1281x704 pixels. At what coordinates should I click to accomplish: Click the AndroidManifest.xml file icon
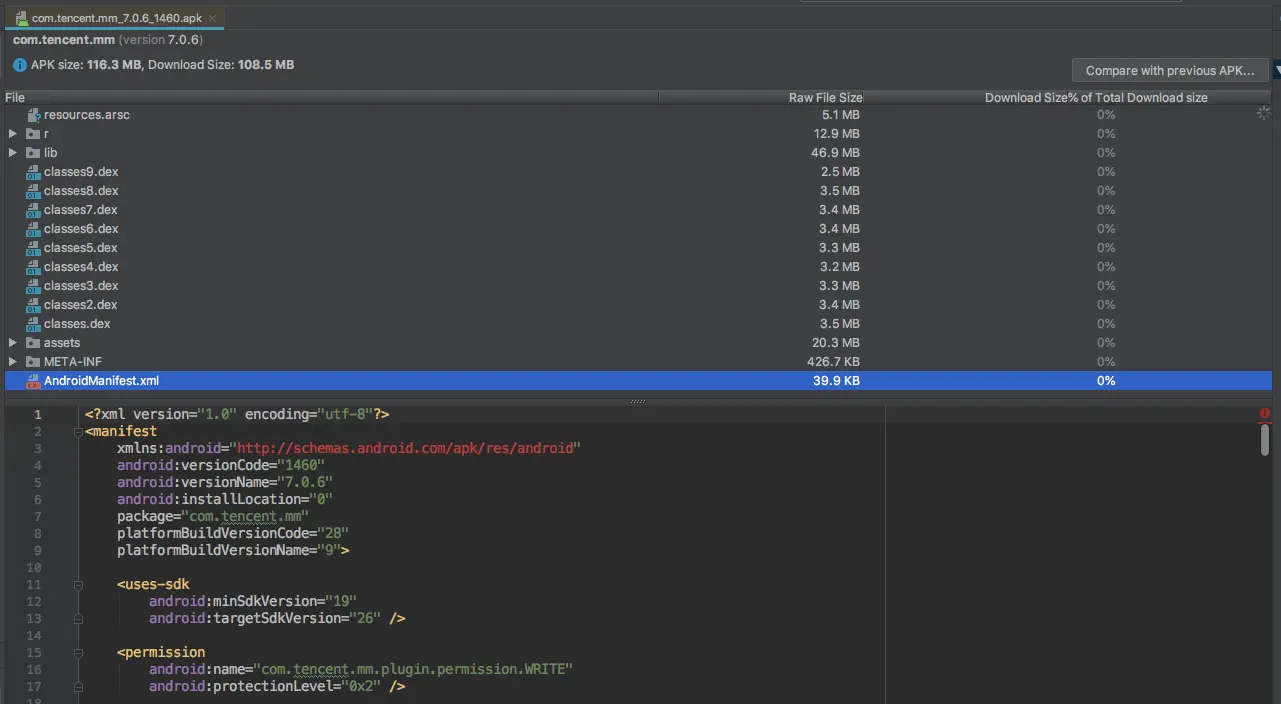(x=33, y=381)
